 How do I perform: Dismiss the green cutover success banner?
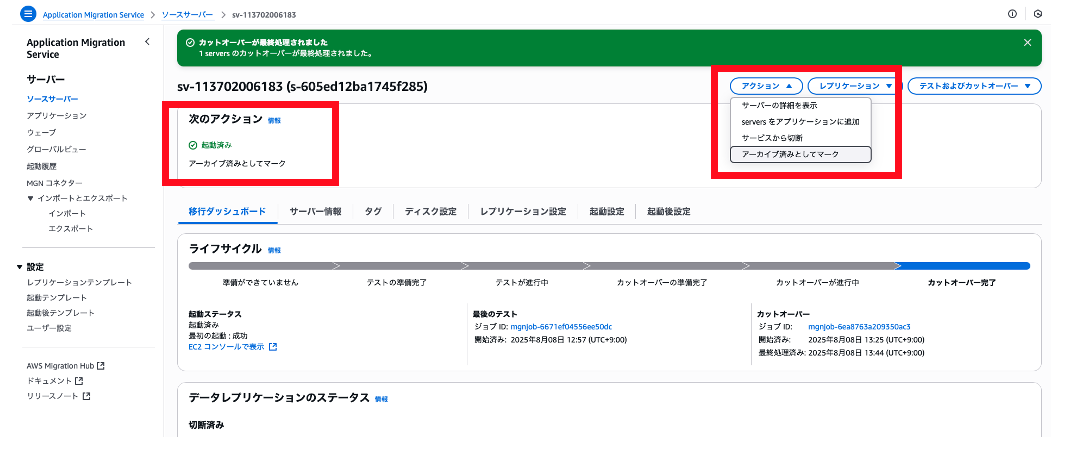click(1027, 42)
